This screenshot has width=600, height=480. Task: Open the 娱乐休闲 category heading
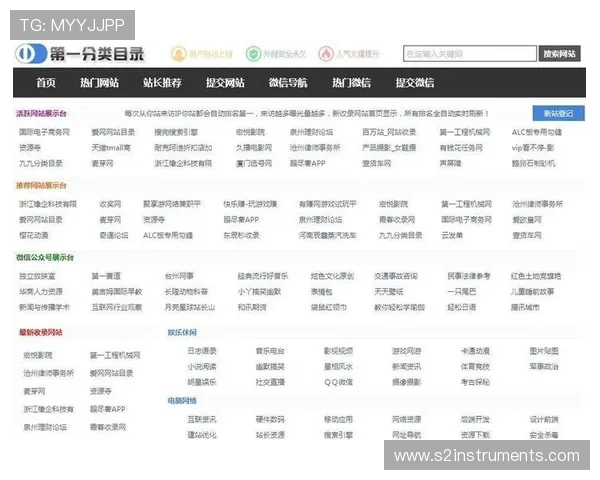click(x=182, y=332)
